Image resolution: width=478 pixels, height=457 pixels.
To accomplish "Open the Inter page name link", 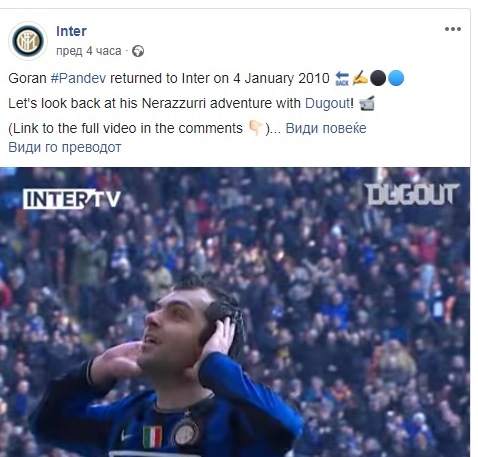I will coord(71,31).
